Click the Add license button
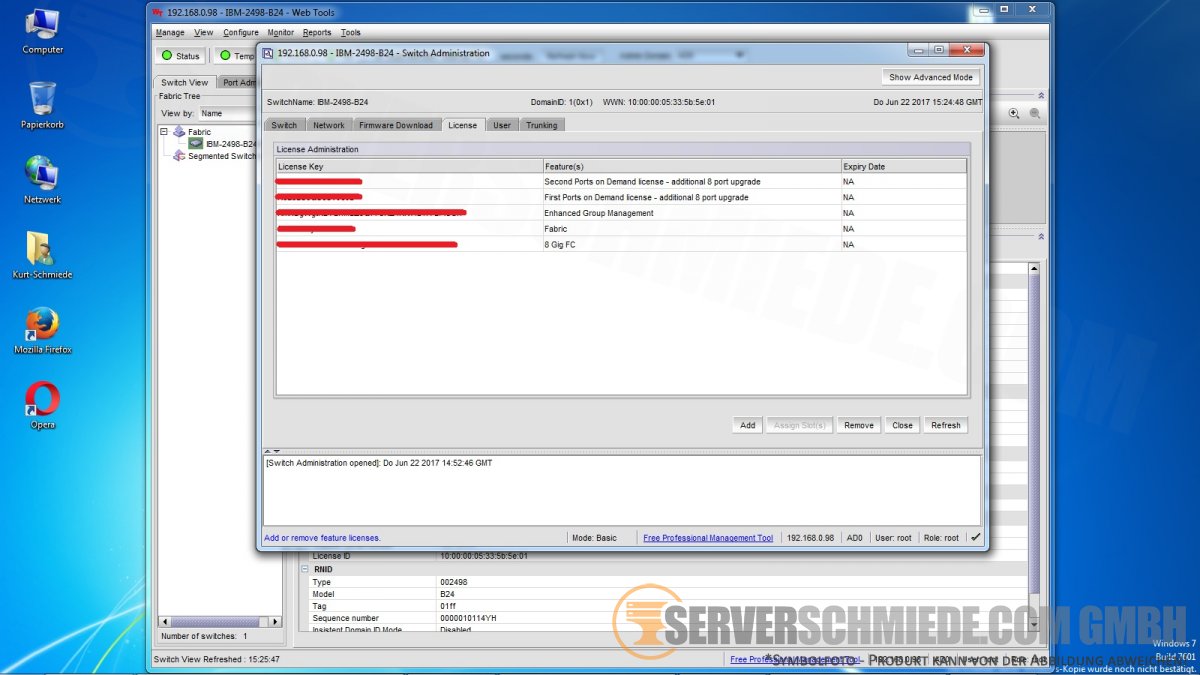This screenshot has height=675, width=1200. 747,425
